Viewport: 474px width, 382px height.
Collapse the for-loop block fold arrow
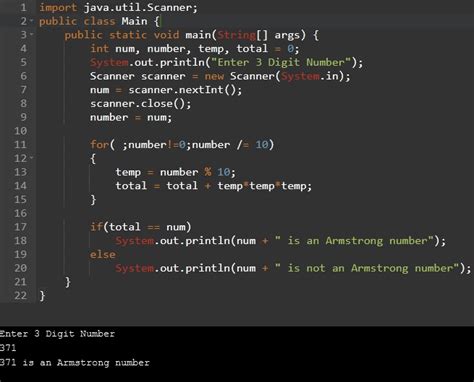coord(32,157)
